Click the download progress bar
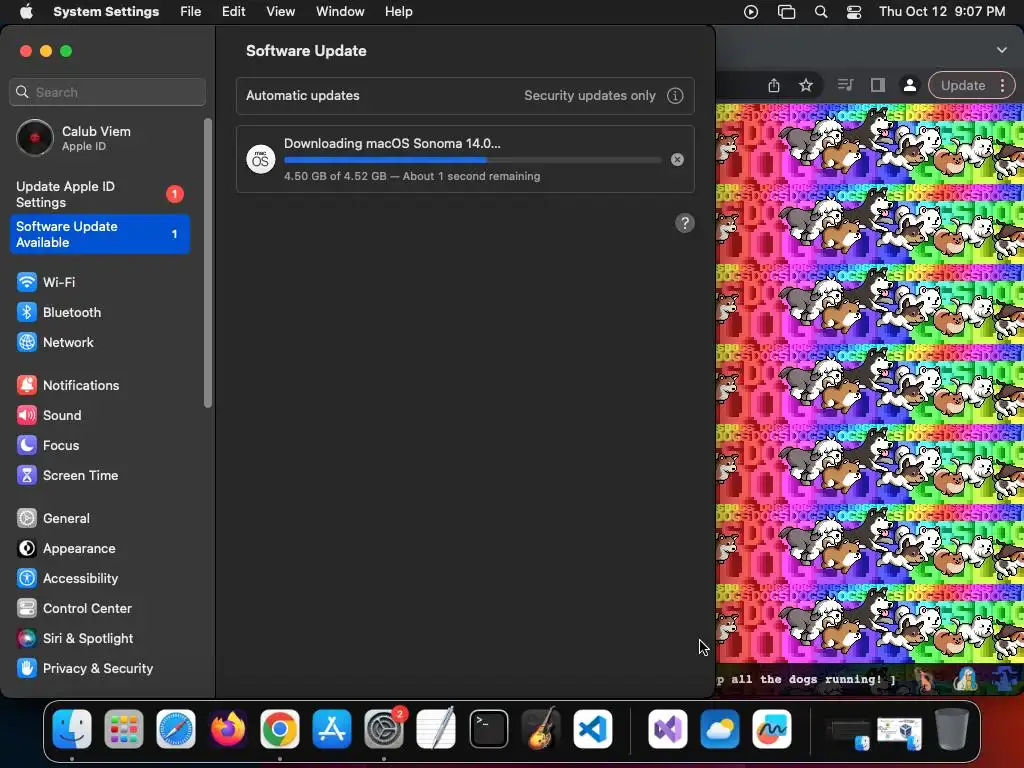Image resolution: width=1024 pixels, height=768 pixels. (472, 160)
